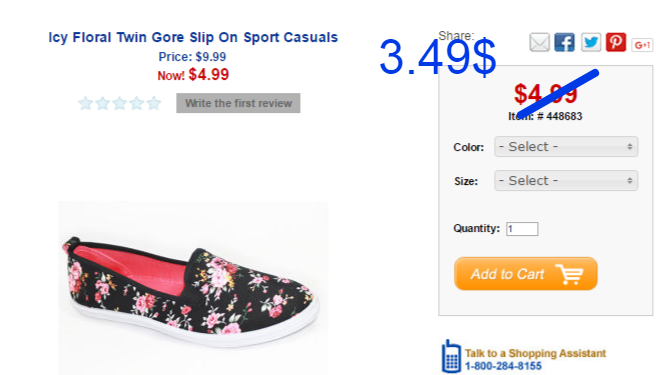This screenshot has height=375, width=656.
Task: Tweet this product with Twitter icon
Action: pyautogui.click(x=591, y=42)
